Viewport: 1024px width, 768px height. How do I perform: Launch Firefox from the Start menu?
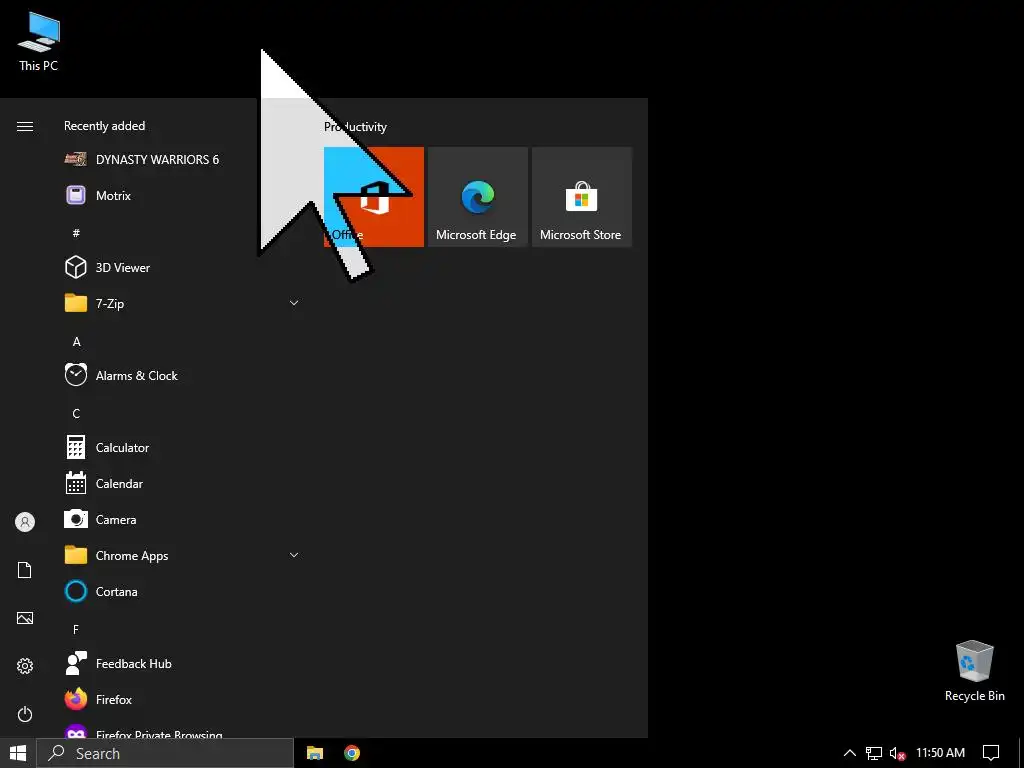182,699
